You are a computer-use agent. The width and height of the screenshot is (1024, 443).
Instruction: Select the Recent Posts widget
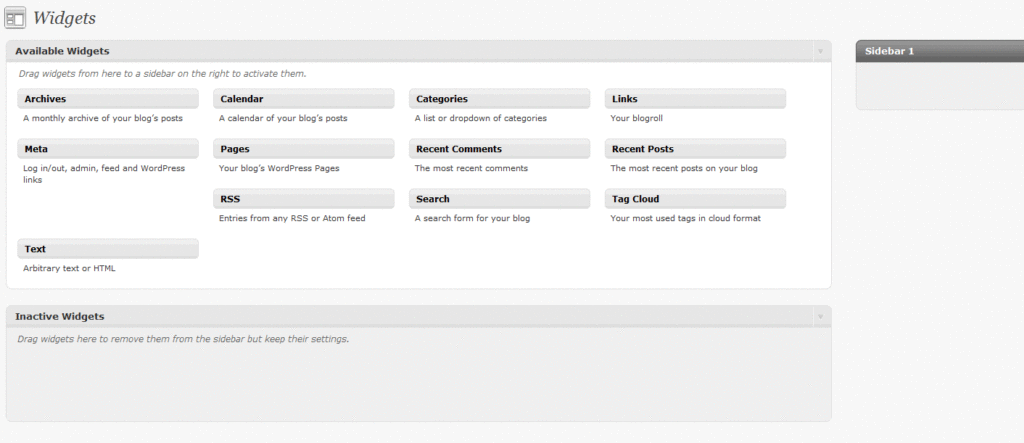click(x=696, y=149)
